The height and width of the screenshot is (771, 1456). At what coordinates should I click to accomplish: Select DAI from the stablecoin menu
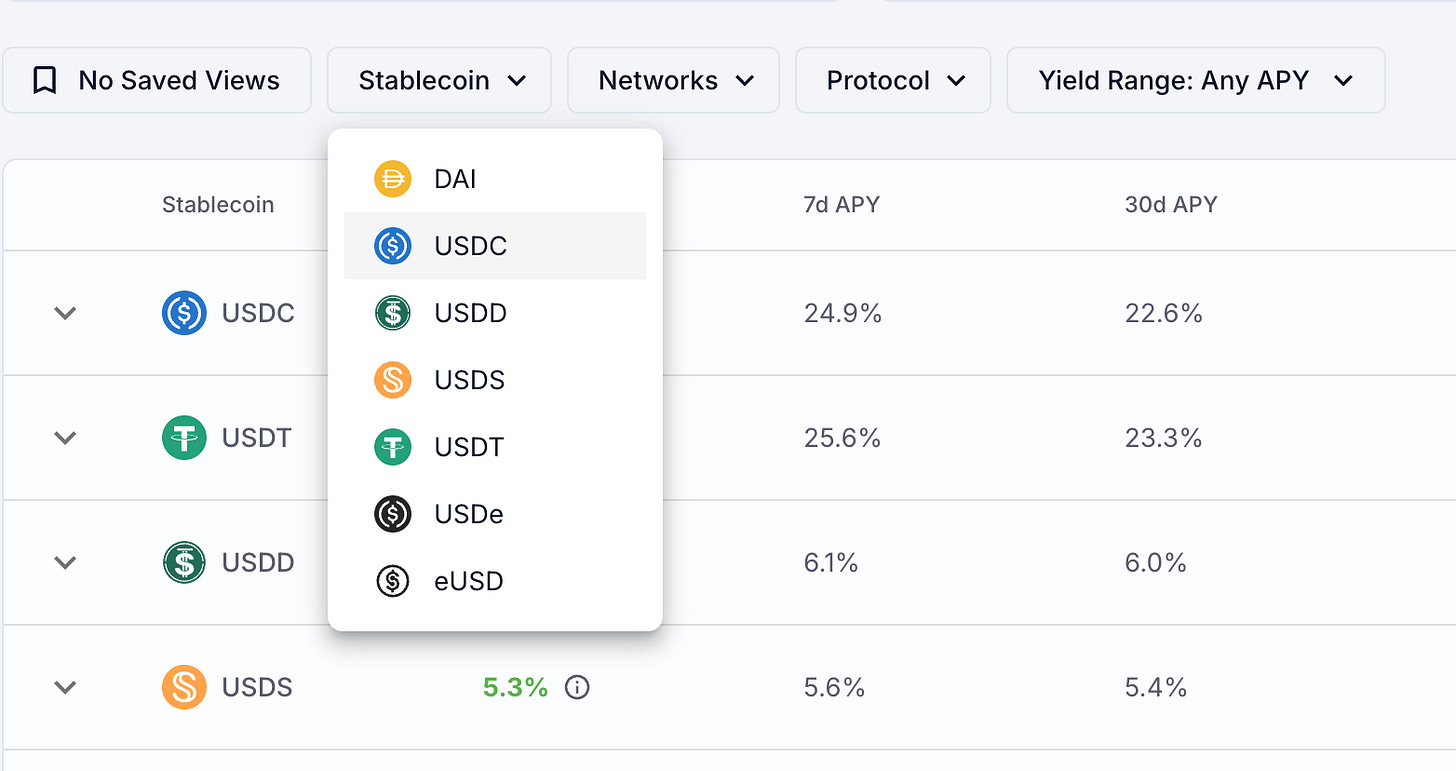tap(495, 179)
